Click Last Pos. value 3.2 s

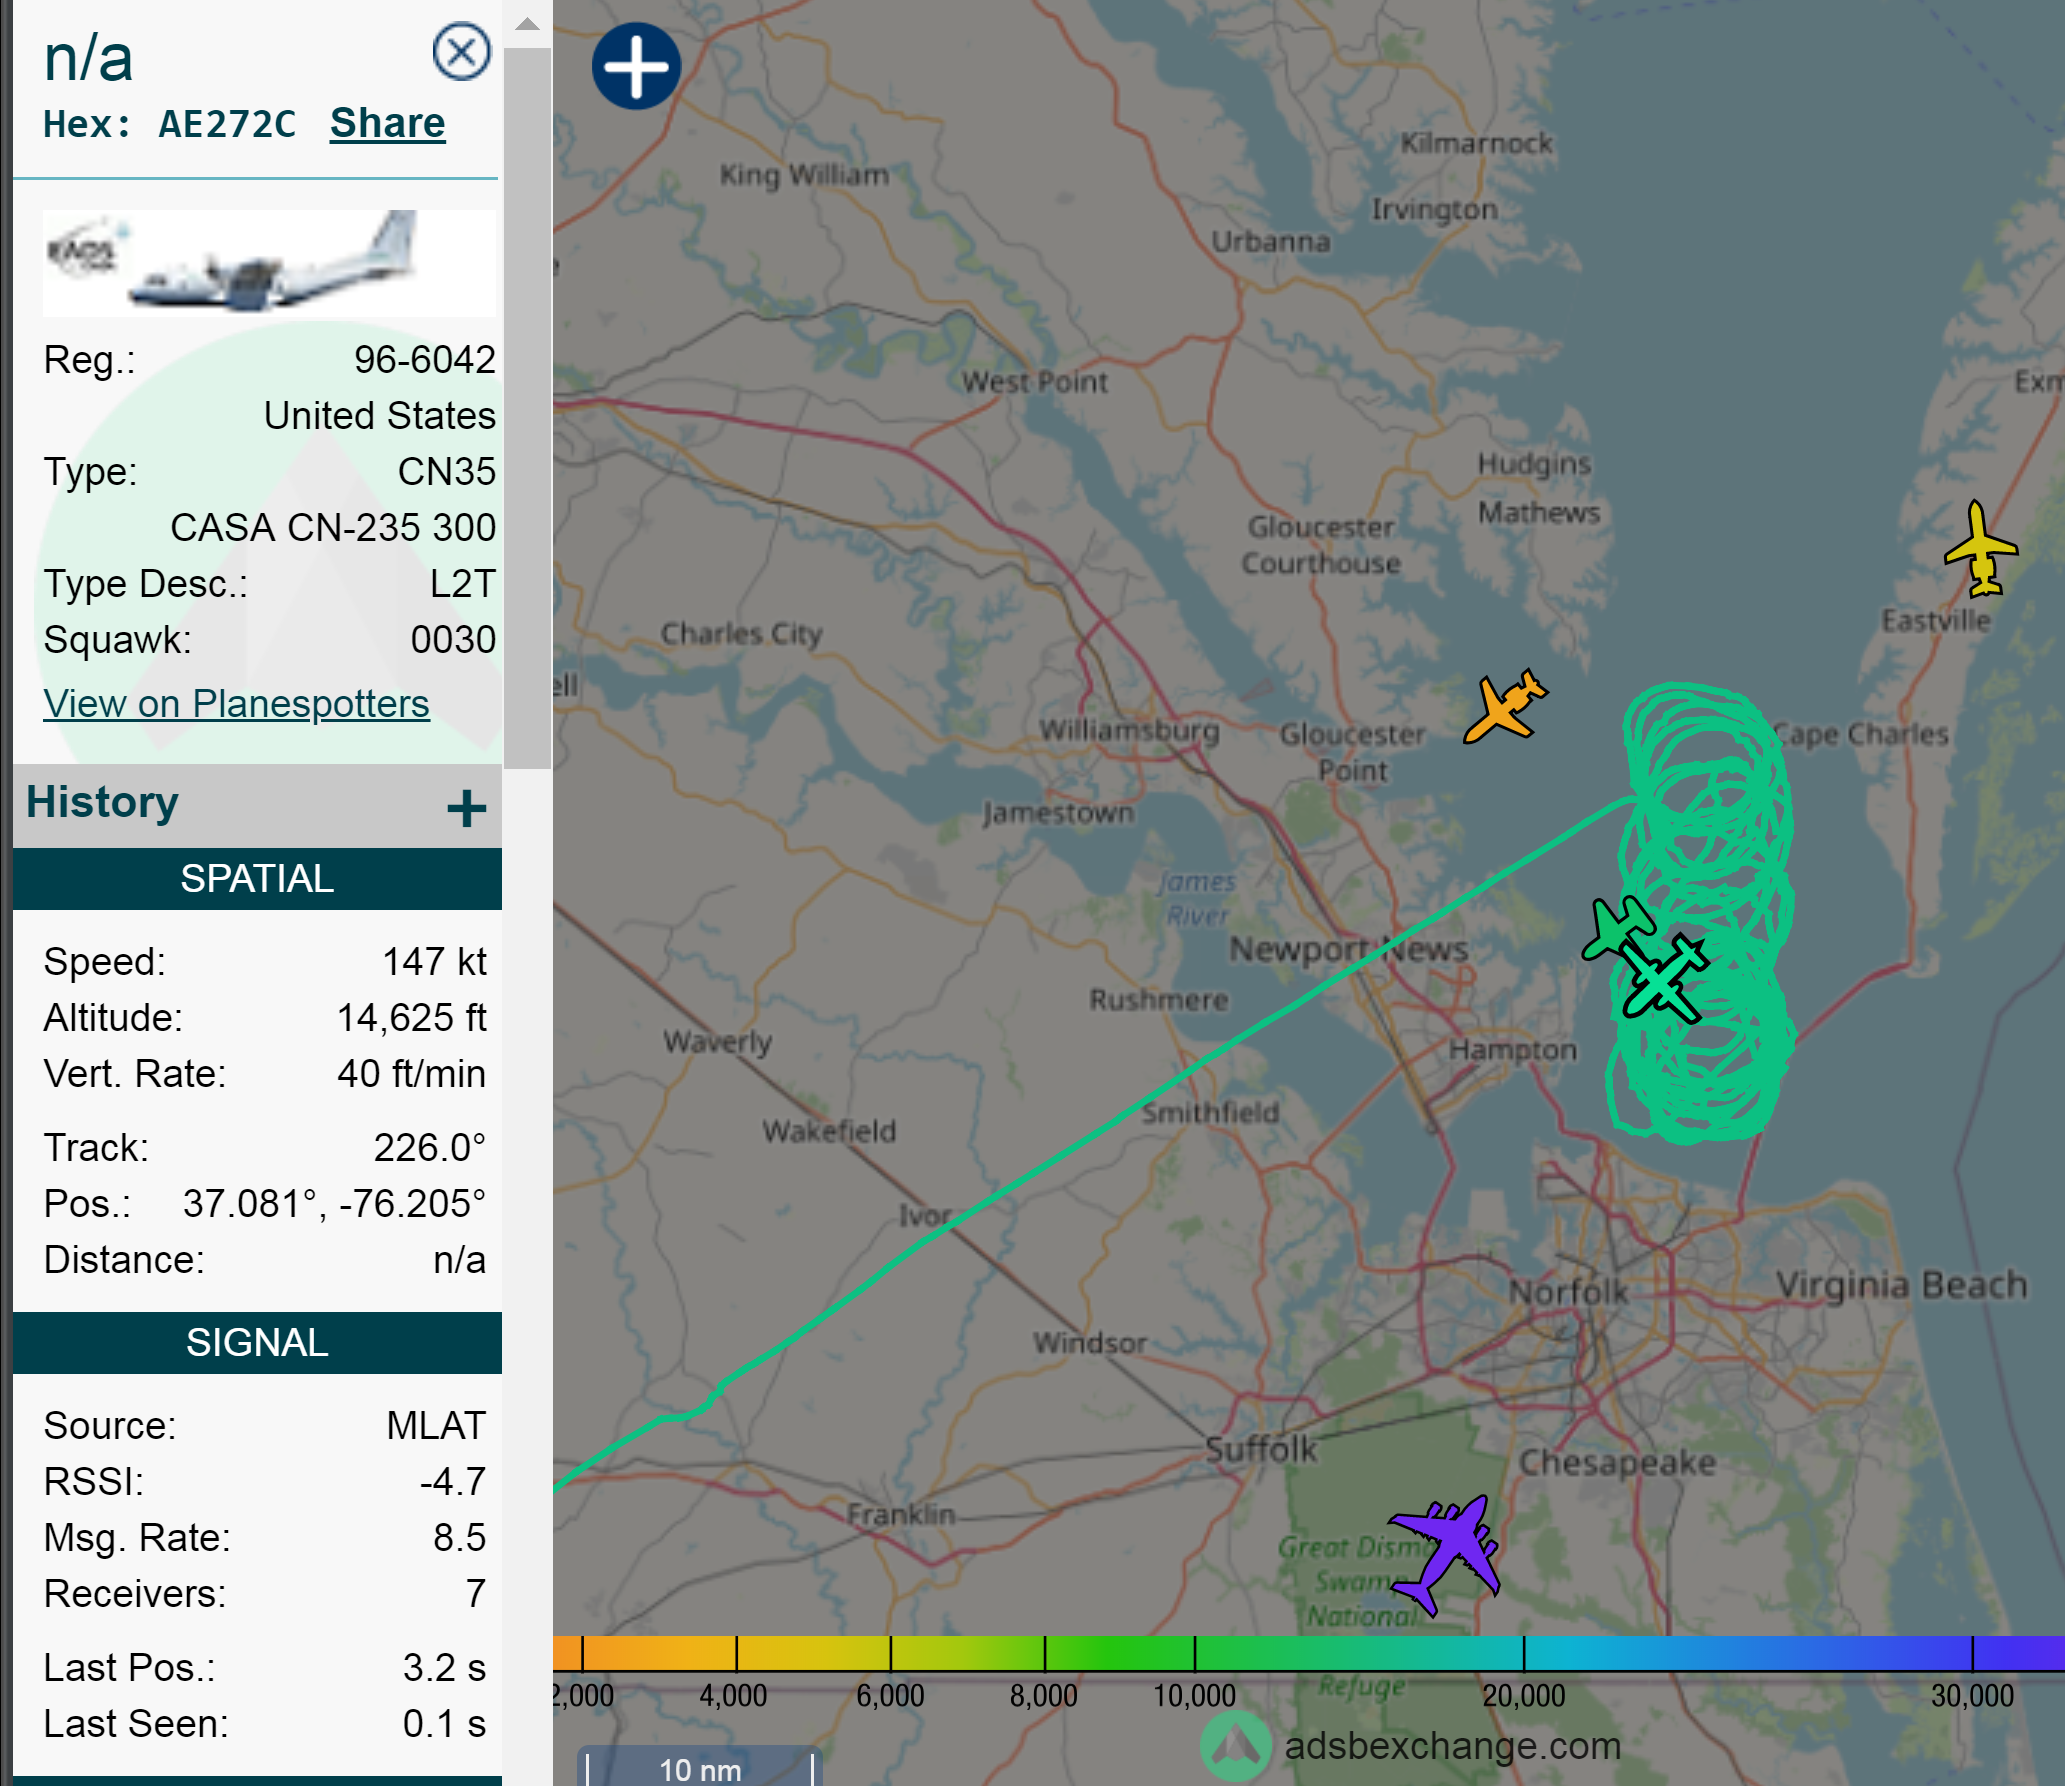[444, 1667]
